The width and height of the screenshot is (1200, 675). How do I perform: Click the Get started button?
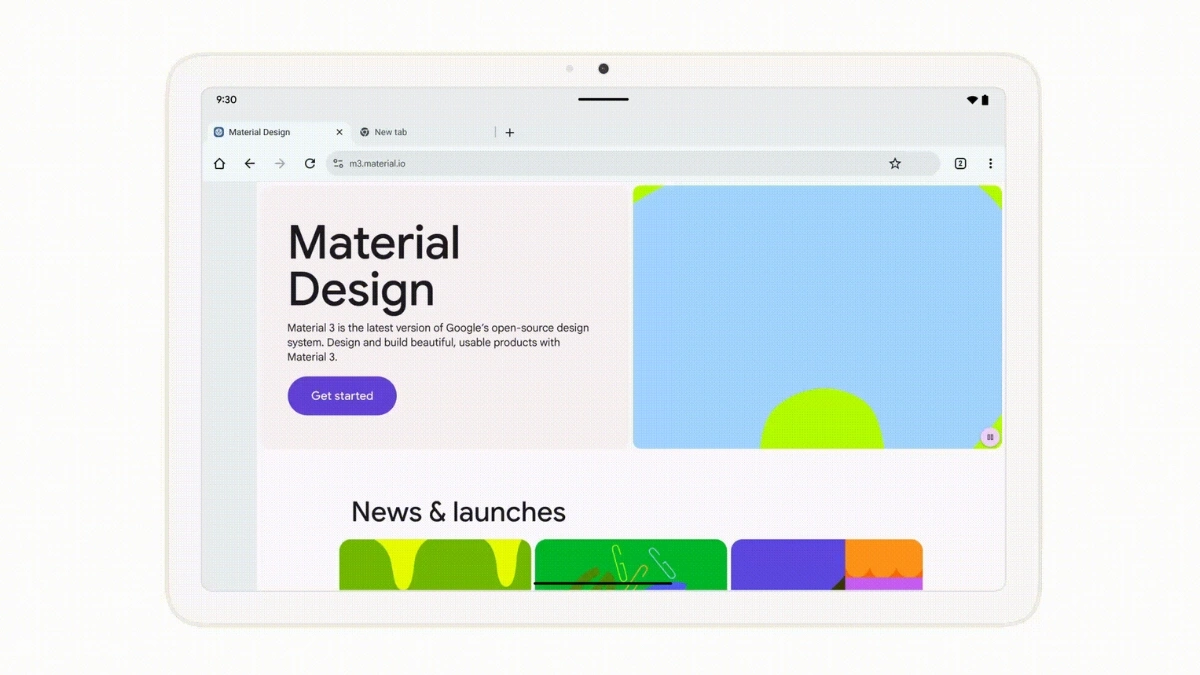click(x=341, y=395)
